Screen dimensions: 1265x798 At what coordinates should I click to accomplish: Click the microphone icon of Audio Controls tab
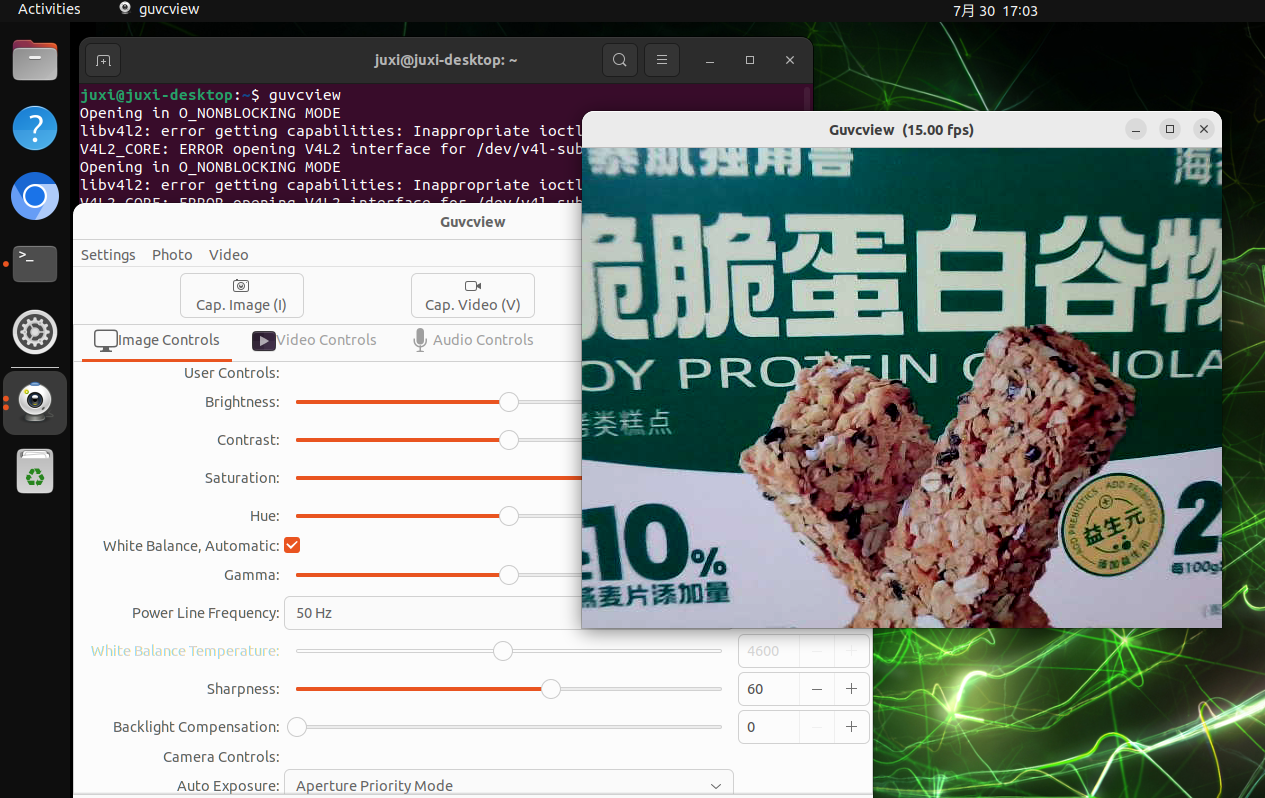coord(420,340)
